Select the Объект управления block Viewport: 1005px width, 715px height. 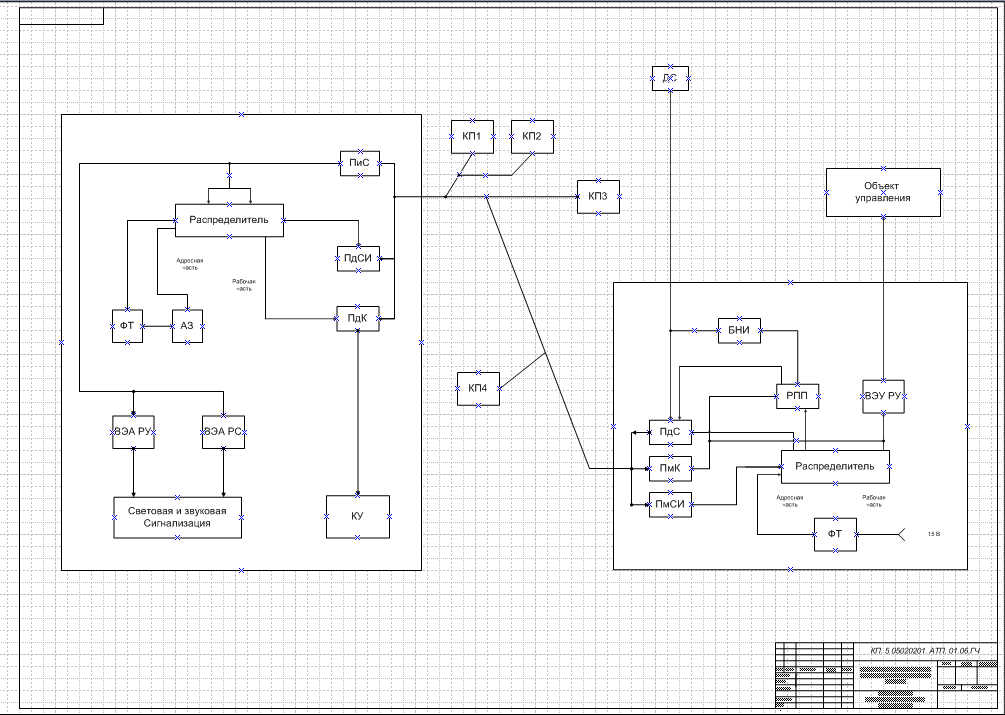(x=883, y=192)
